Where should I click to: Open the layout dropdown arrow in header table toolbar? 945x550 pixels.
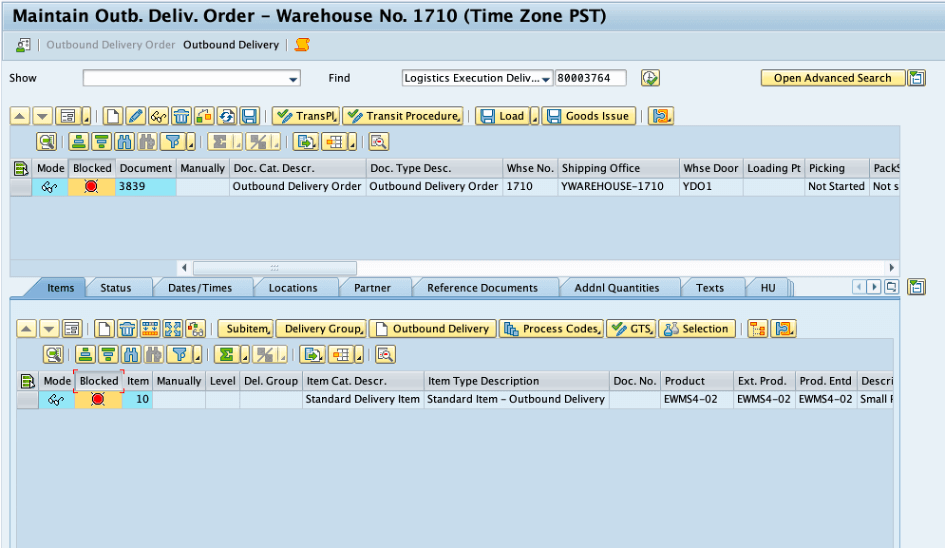[352, 143]
